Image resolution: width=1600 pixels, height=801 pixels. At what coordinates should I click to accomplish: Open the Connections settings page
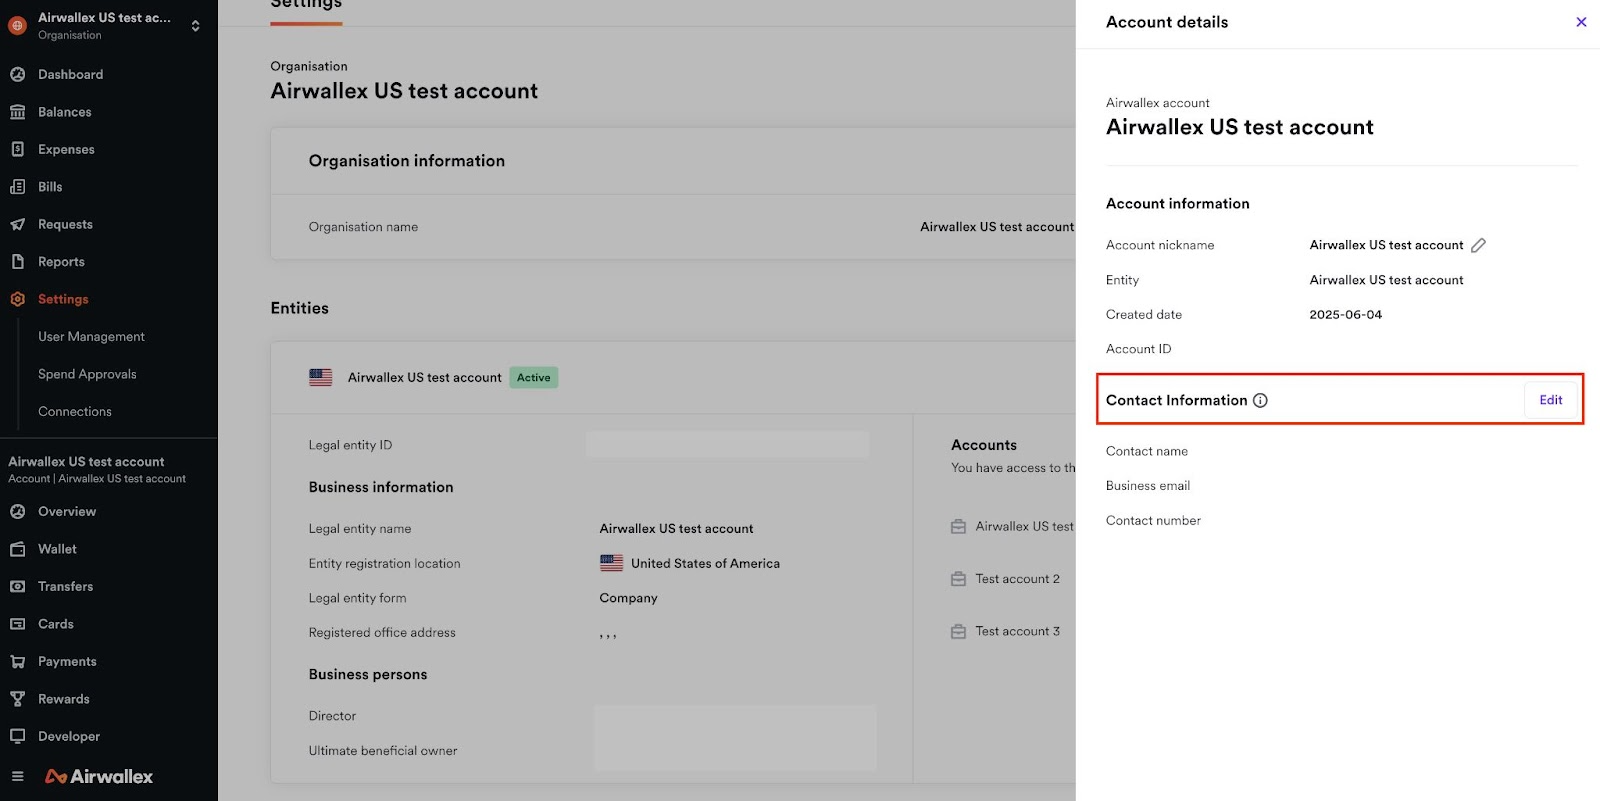coord(75,412)
